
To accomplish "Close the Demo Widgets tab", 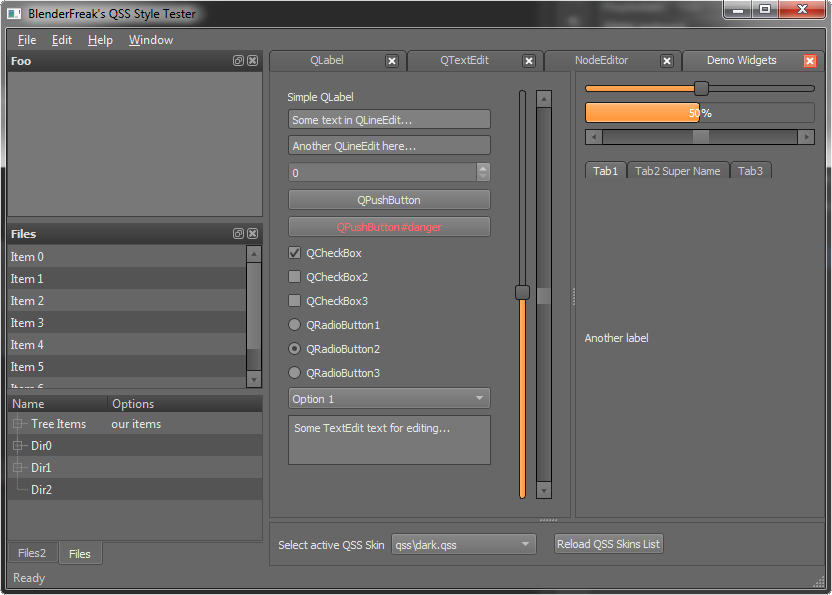I will point(810,61).
